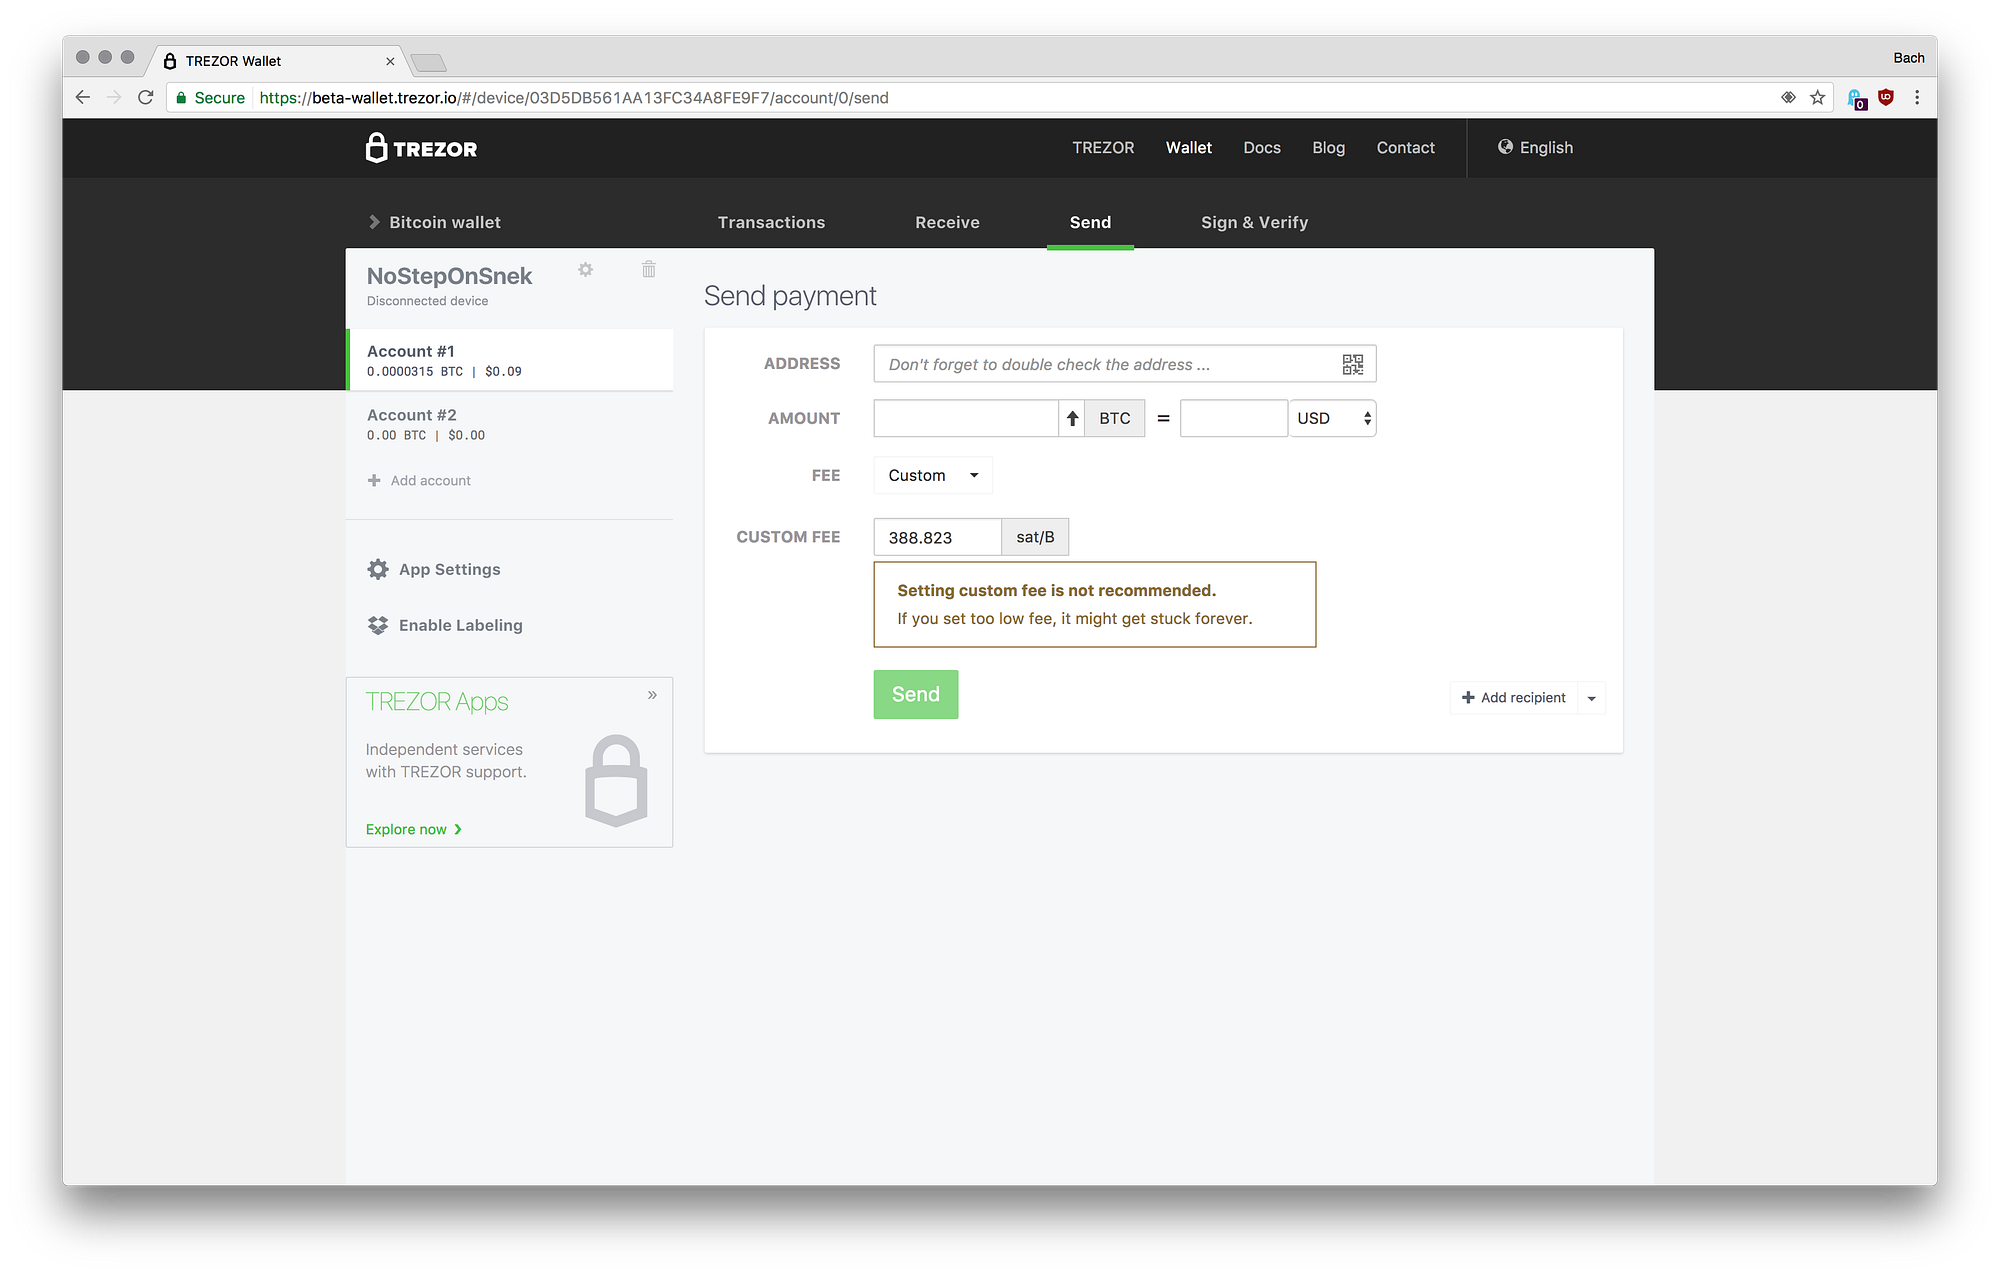
Task: Click the bookmark star icon
Action: 1818,97
